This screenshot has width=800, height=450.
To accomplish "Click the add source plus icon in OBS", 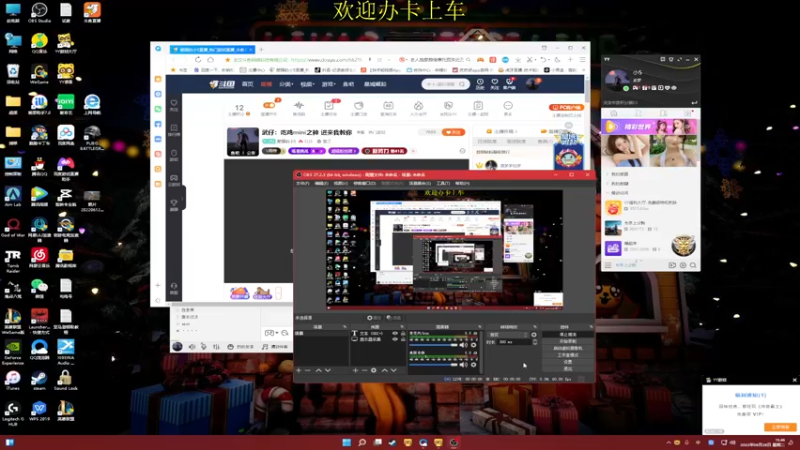I will [x=355, y=370].
